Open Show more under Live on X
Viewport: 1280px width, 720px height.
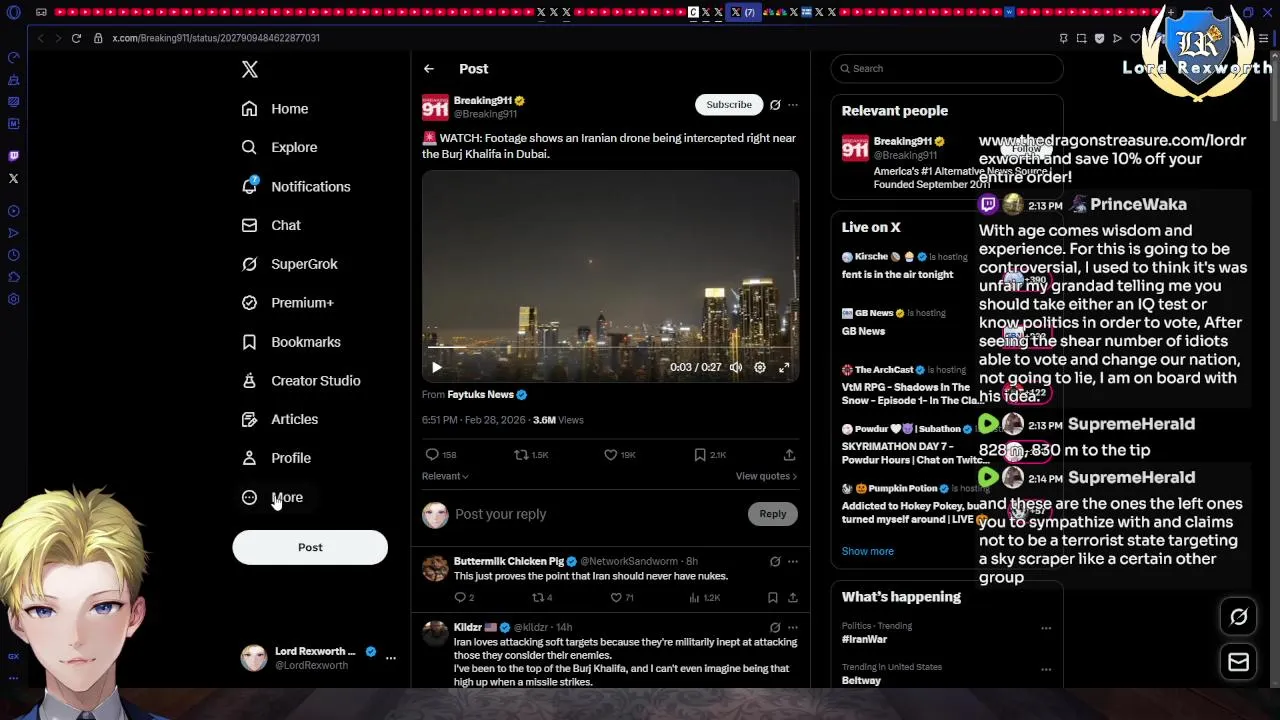tap(867, 552)
